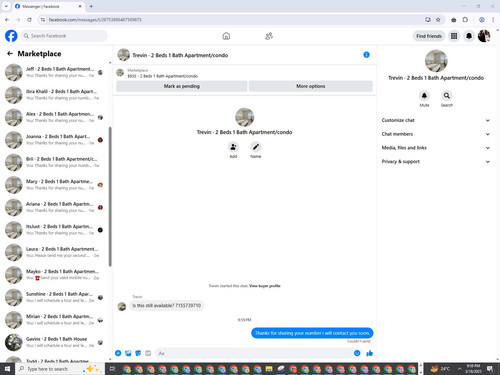This screenshot has width=500, height=375.
Task: Open the Windows Start menu
Action: point(7,369)
